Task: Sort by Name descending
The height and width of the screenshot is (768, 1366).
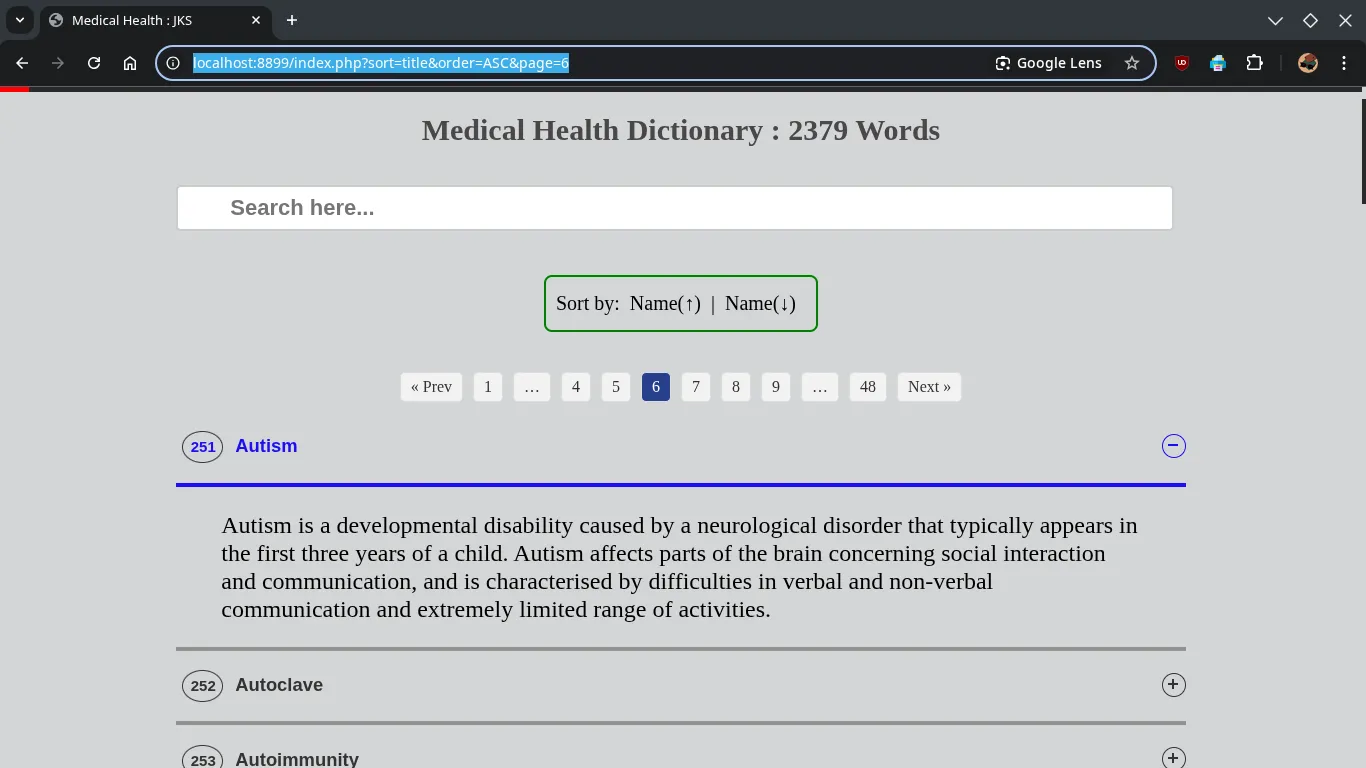Action: point(760,304)
